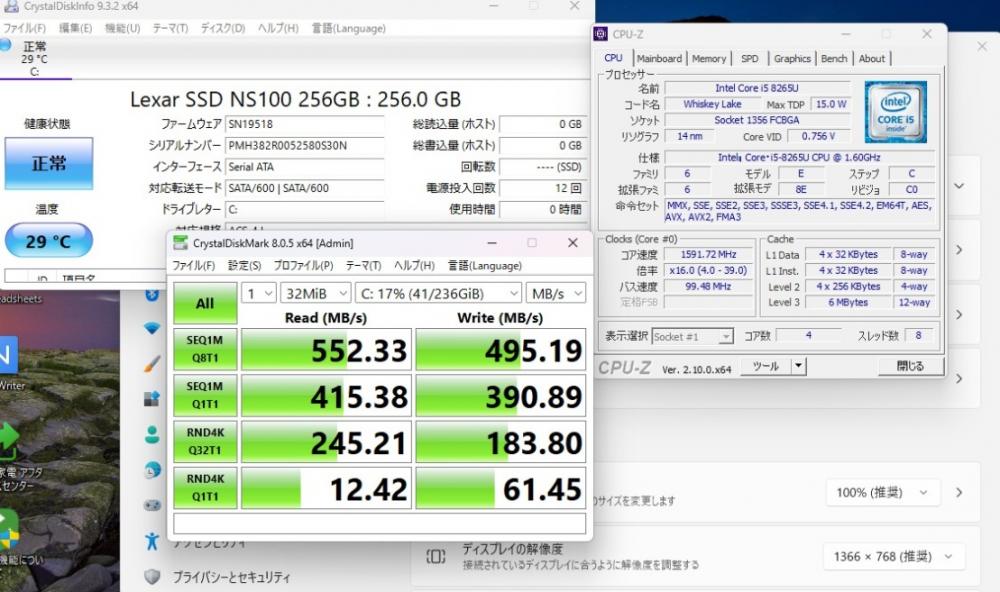Run the SEQ1M Q1T1 test button
1000x592 pixels.
205,396
